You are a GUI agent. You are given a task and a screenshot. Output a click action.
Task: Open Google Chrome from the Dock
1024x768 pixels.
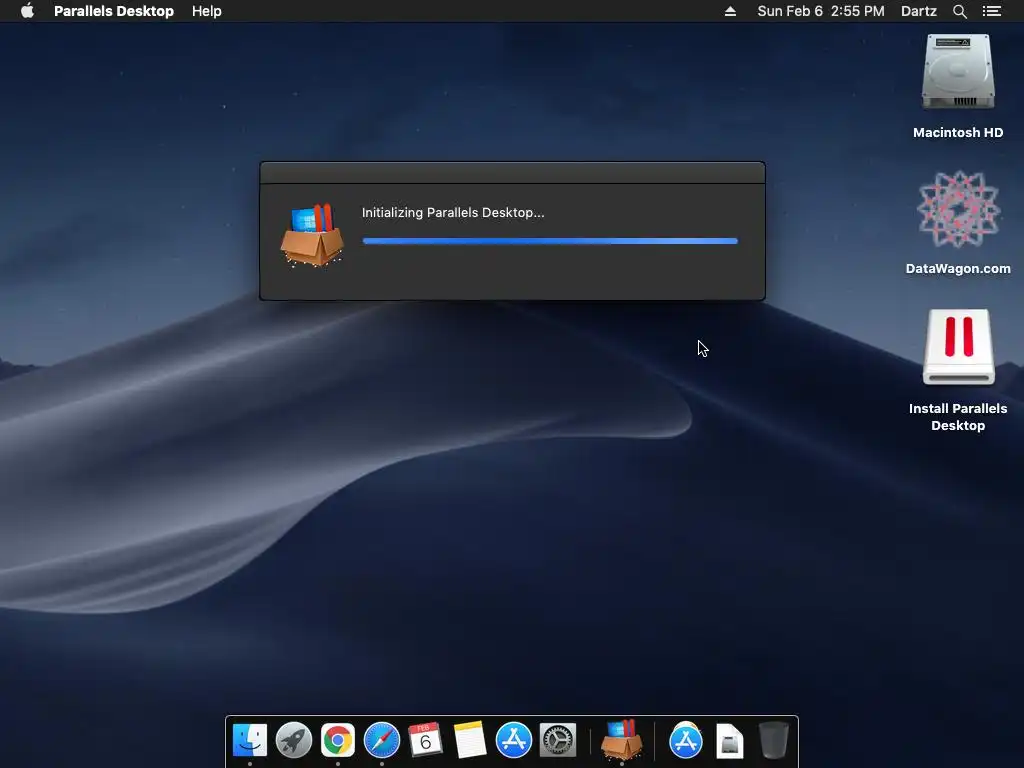pyautogui.click(x=338, y=741)
